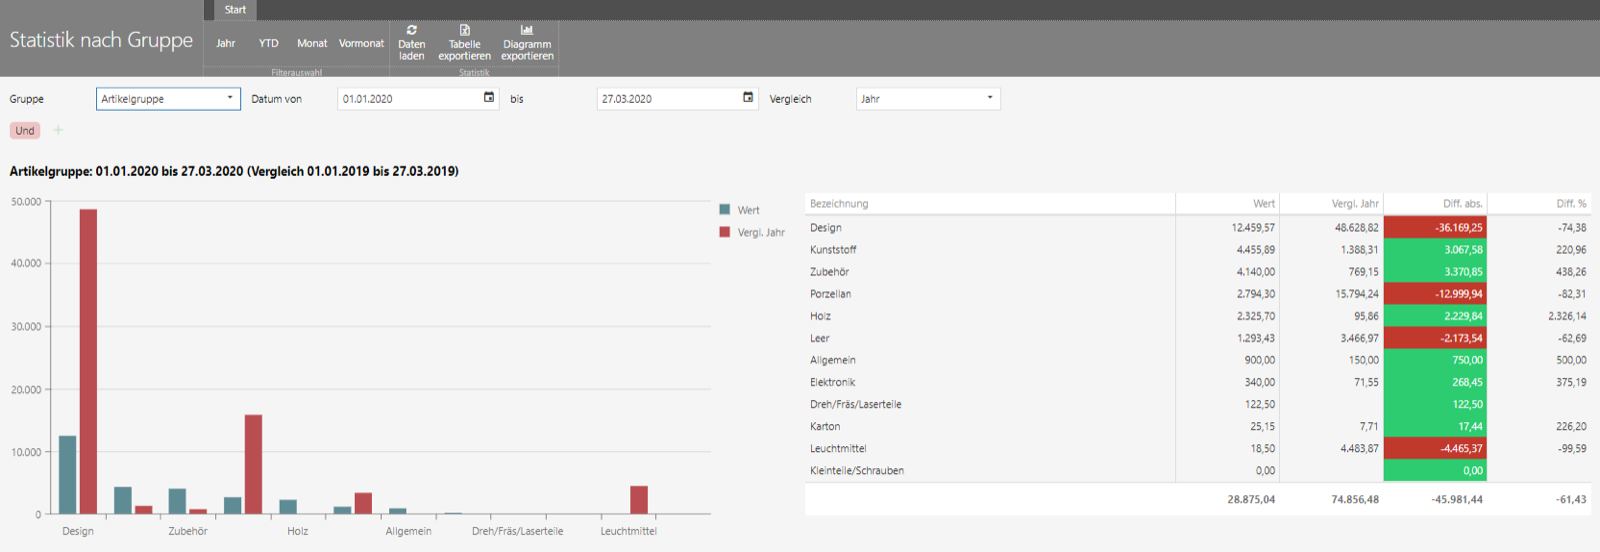
Task: Select the Jahr filter button
Action: coord(226,43)
